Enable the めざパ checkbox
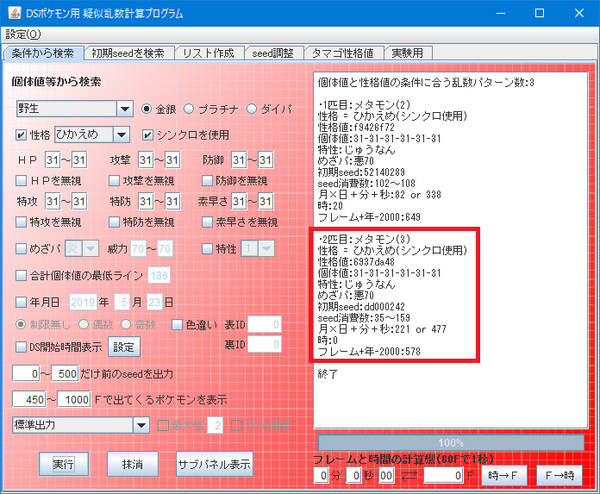Screen dimensions: 600x494 click(21, 249)
